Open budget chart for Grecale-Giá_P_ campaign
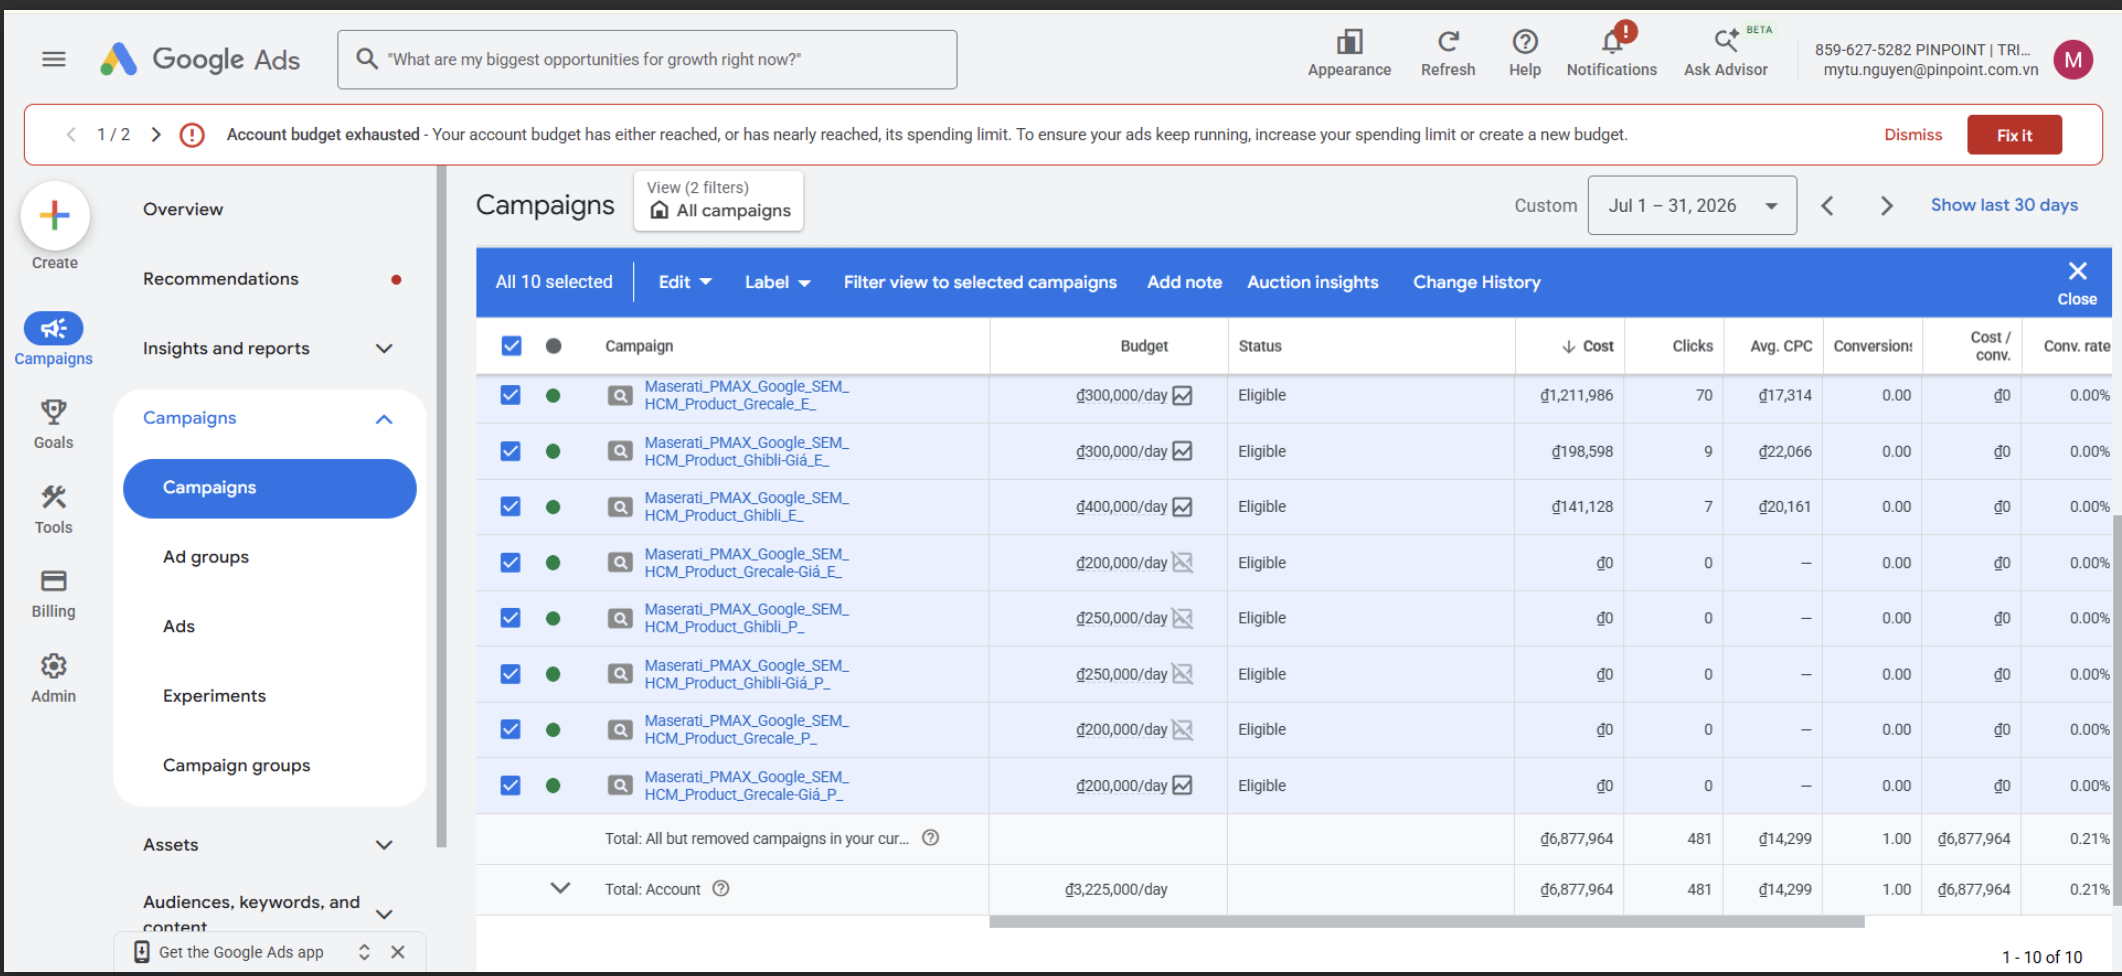The height and width of the screenshot is (976, 2122). pyautogui.click(x=1182, y=785)
